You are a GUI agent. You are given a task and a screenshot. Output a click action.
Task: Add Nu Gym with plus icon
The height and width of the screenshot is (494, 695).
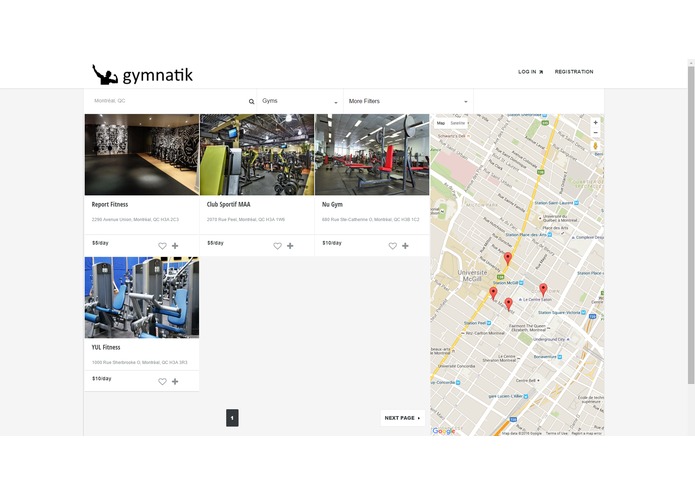tap(405, 246)
